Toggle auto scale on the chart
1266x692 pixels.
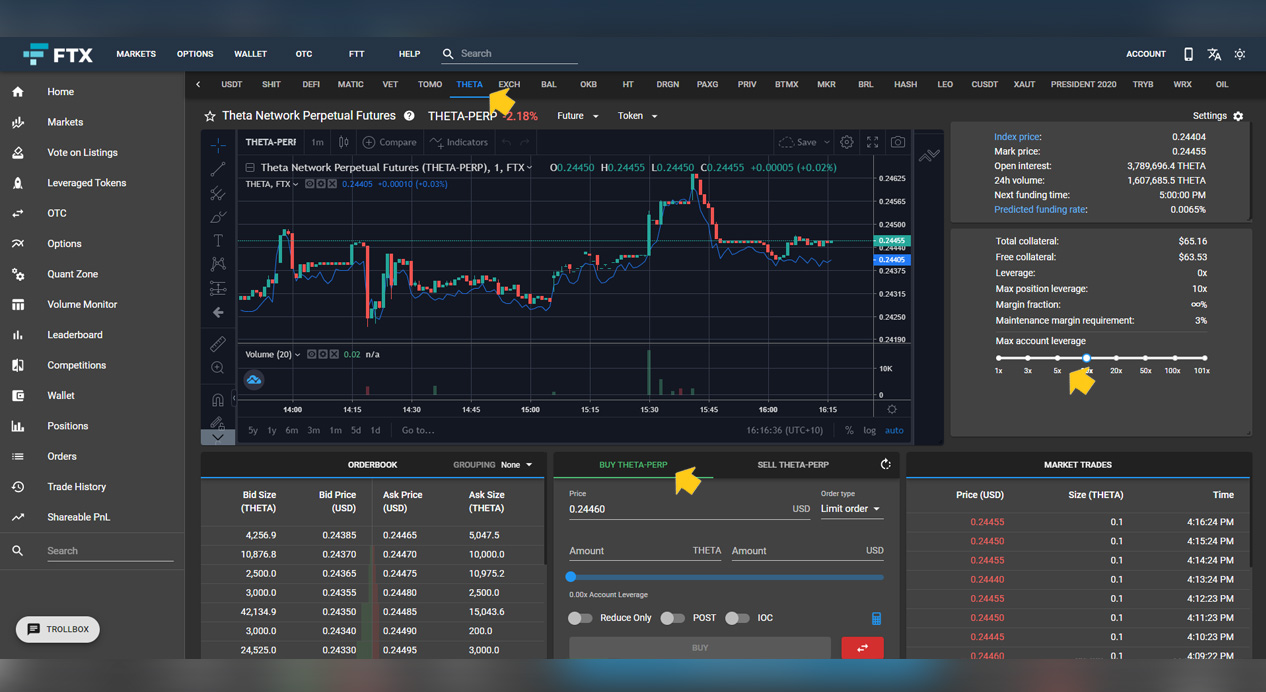click(x=894, y=430)
